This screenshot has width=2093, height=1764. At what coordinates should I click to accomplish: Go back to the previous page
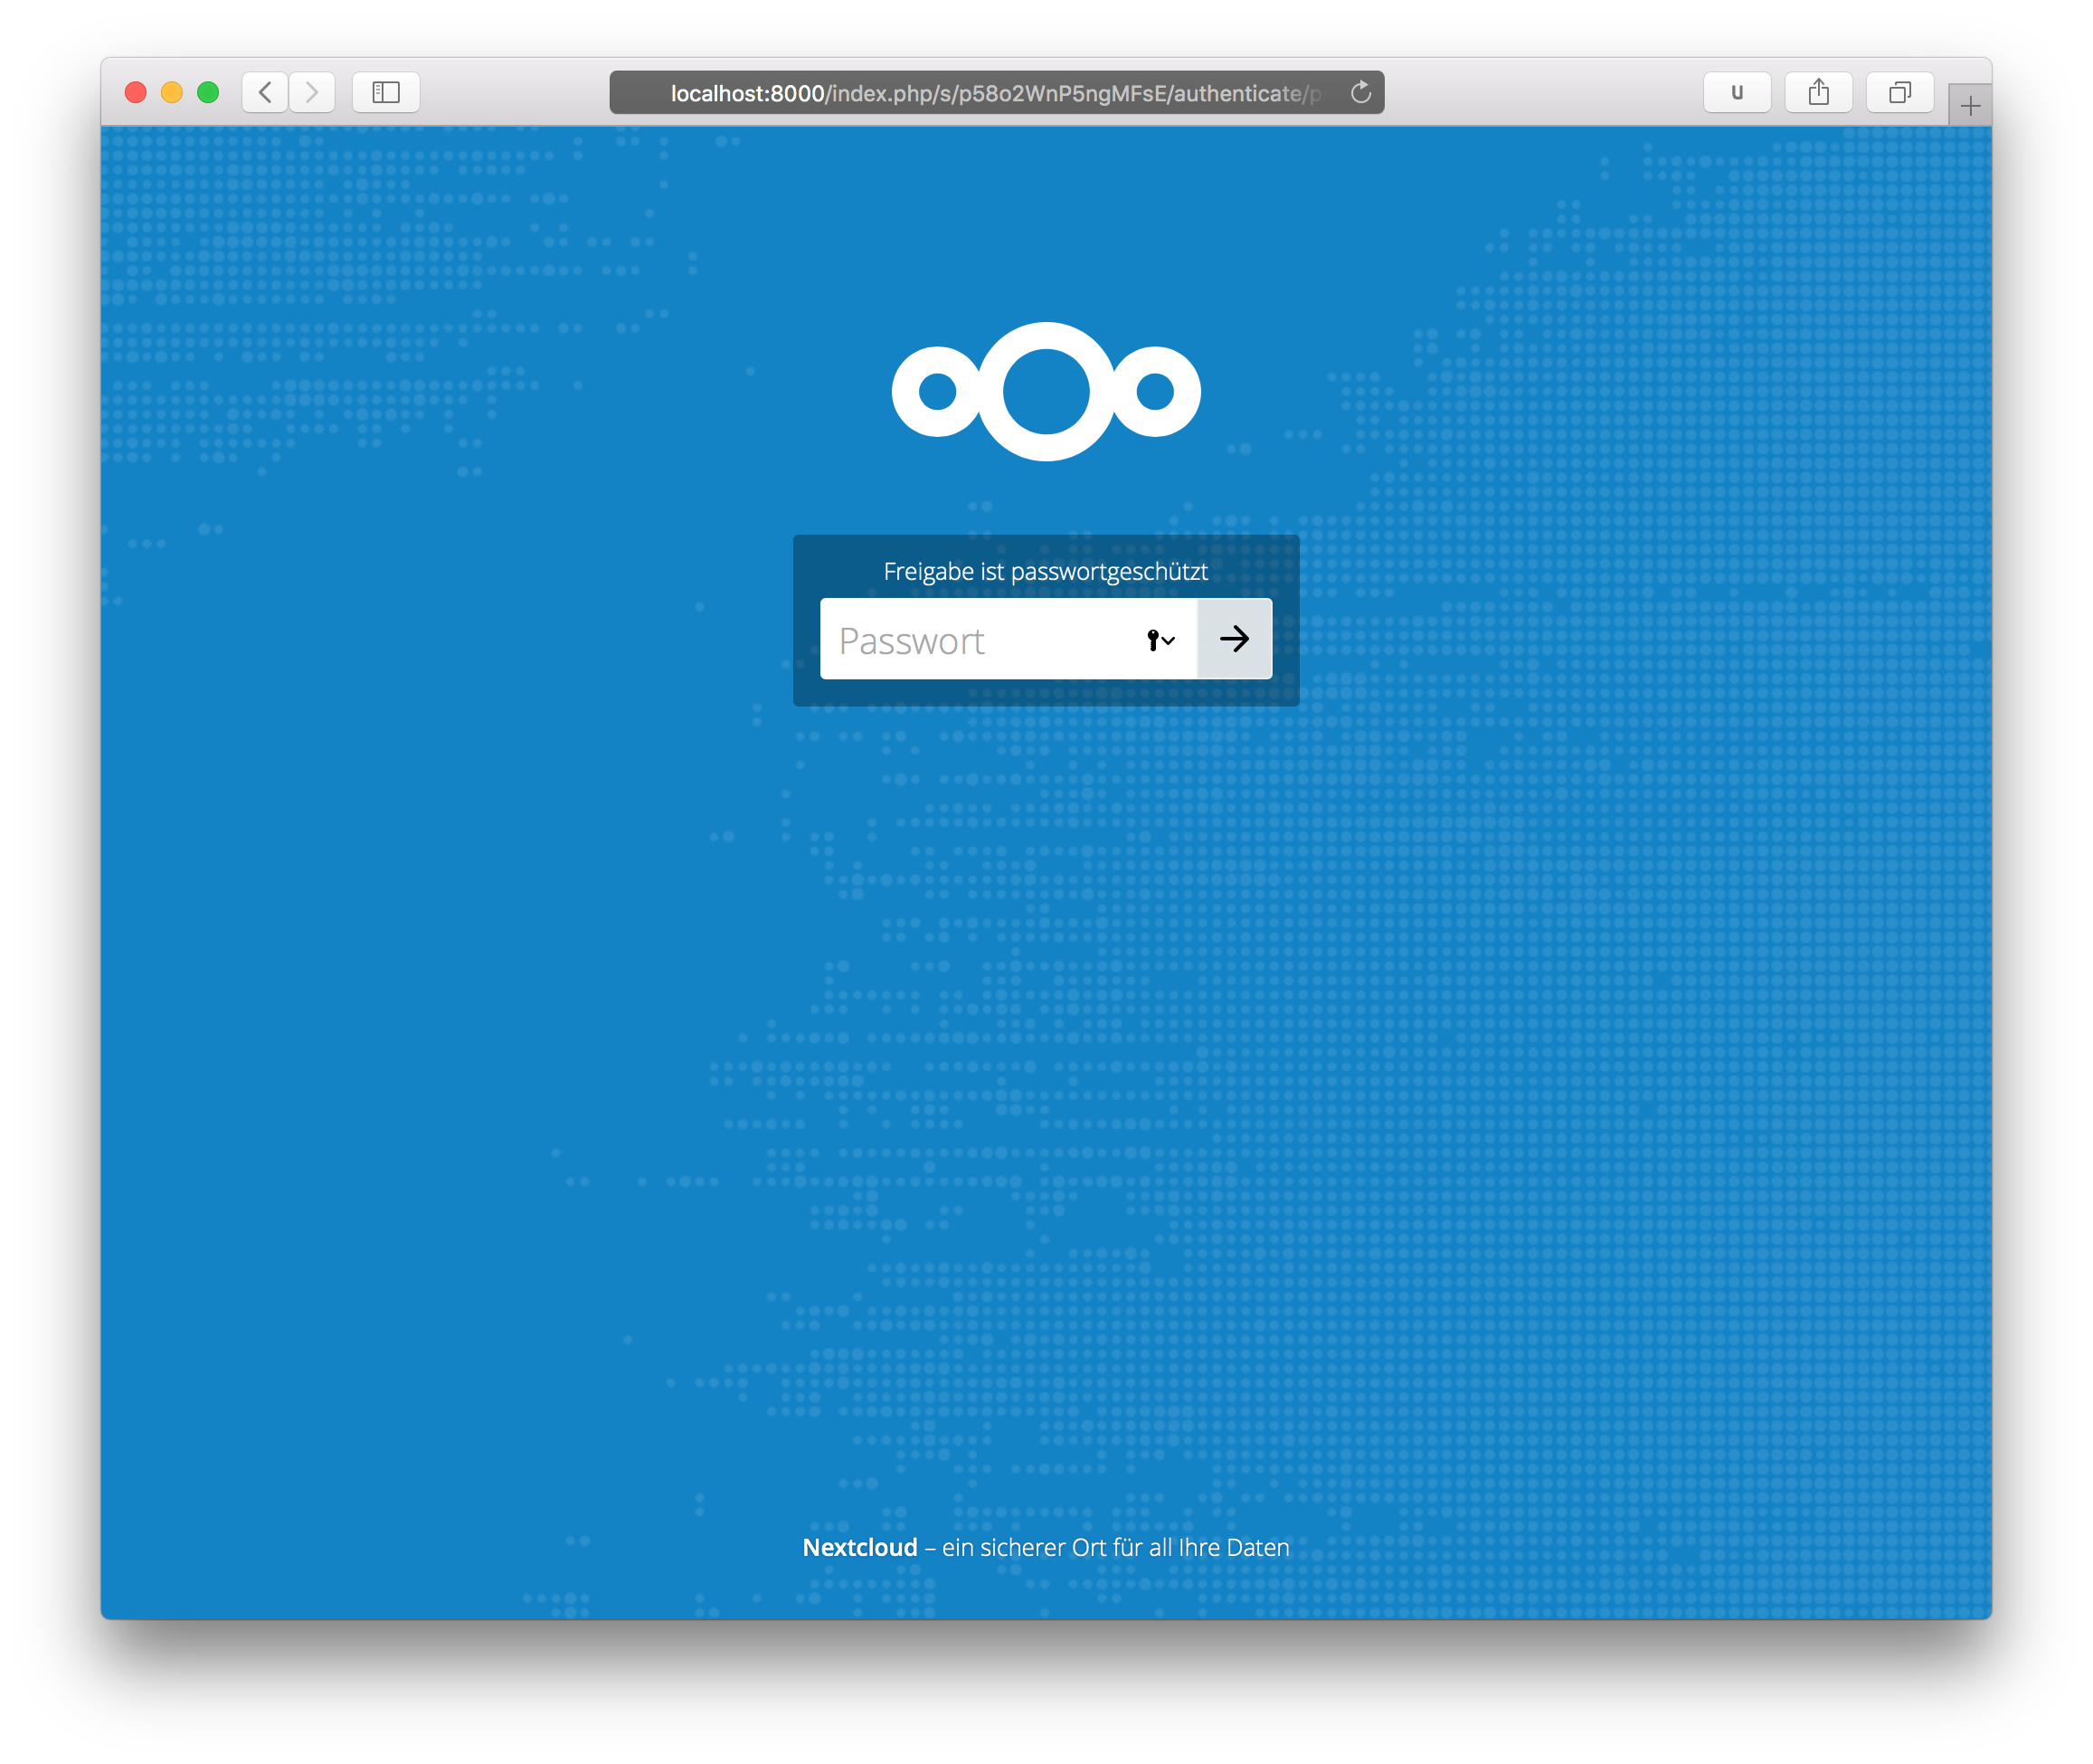[x=265, y=93]
